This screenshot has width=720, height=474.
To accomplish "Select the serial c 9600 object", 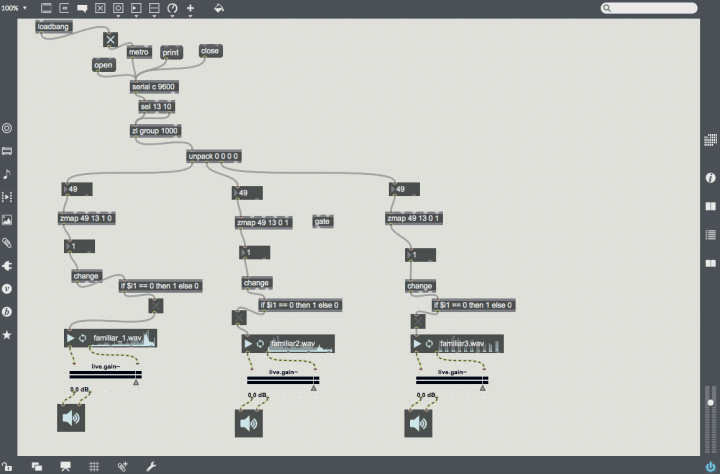I will pyautogui.click(x=154, y=87).
